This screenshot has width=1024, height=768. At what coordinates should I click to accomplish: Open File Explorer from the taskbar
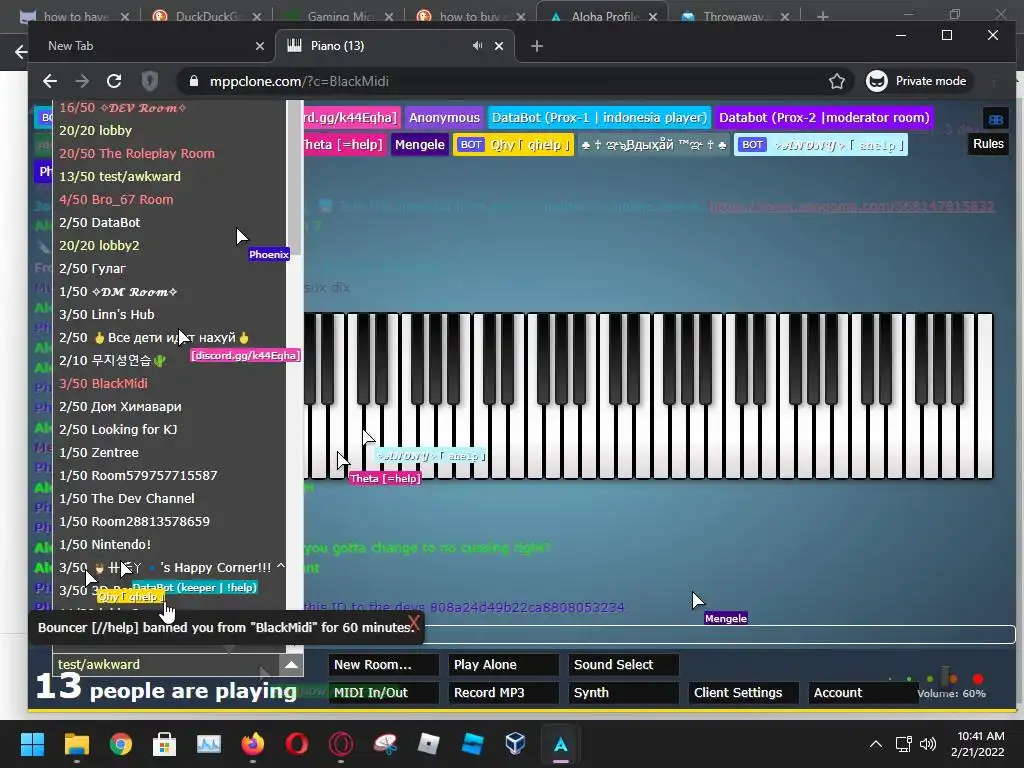click(x=76, y=744)
